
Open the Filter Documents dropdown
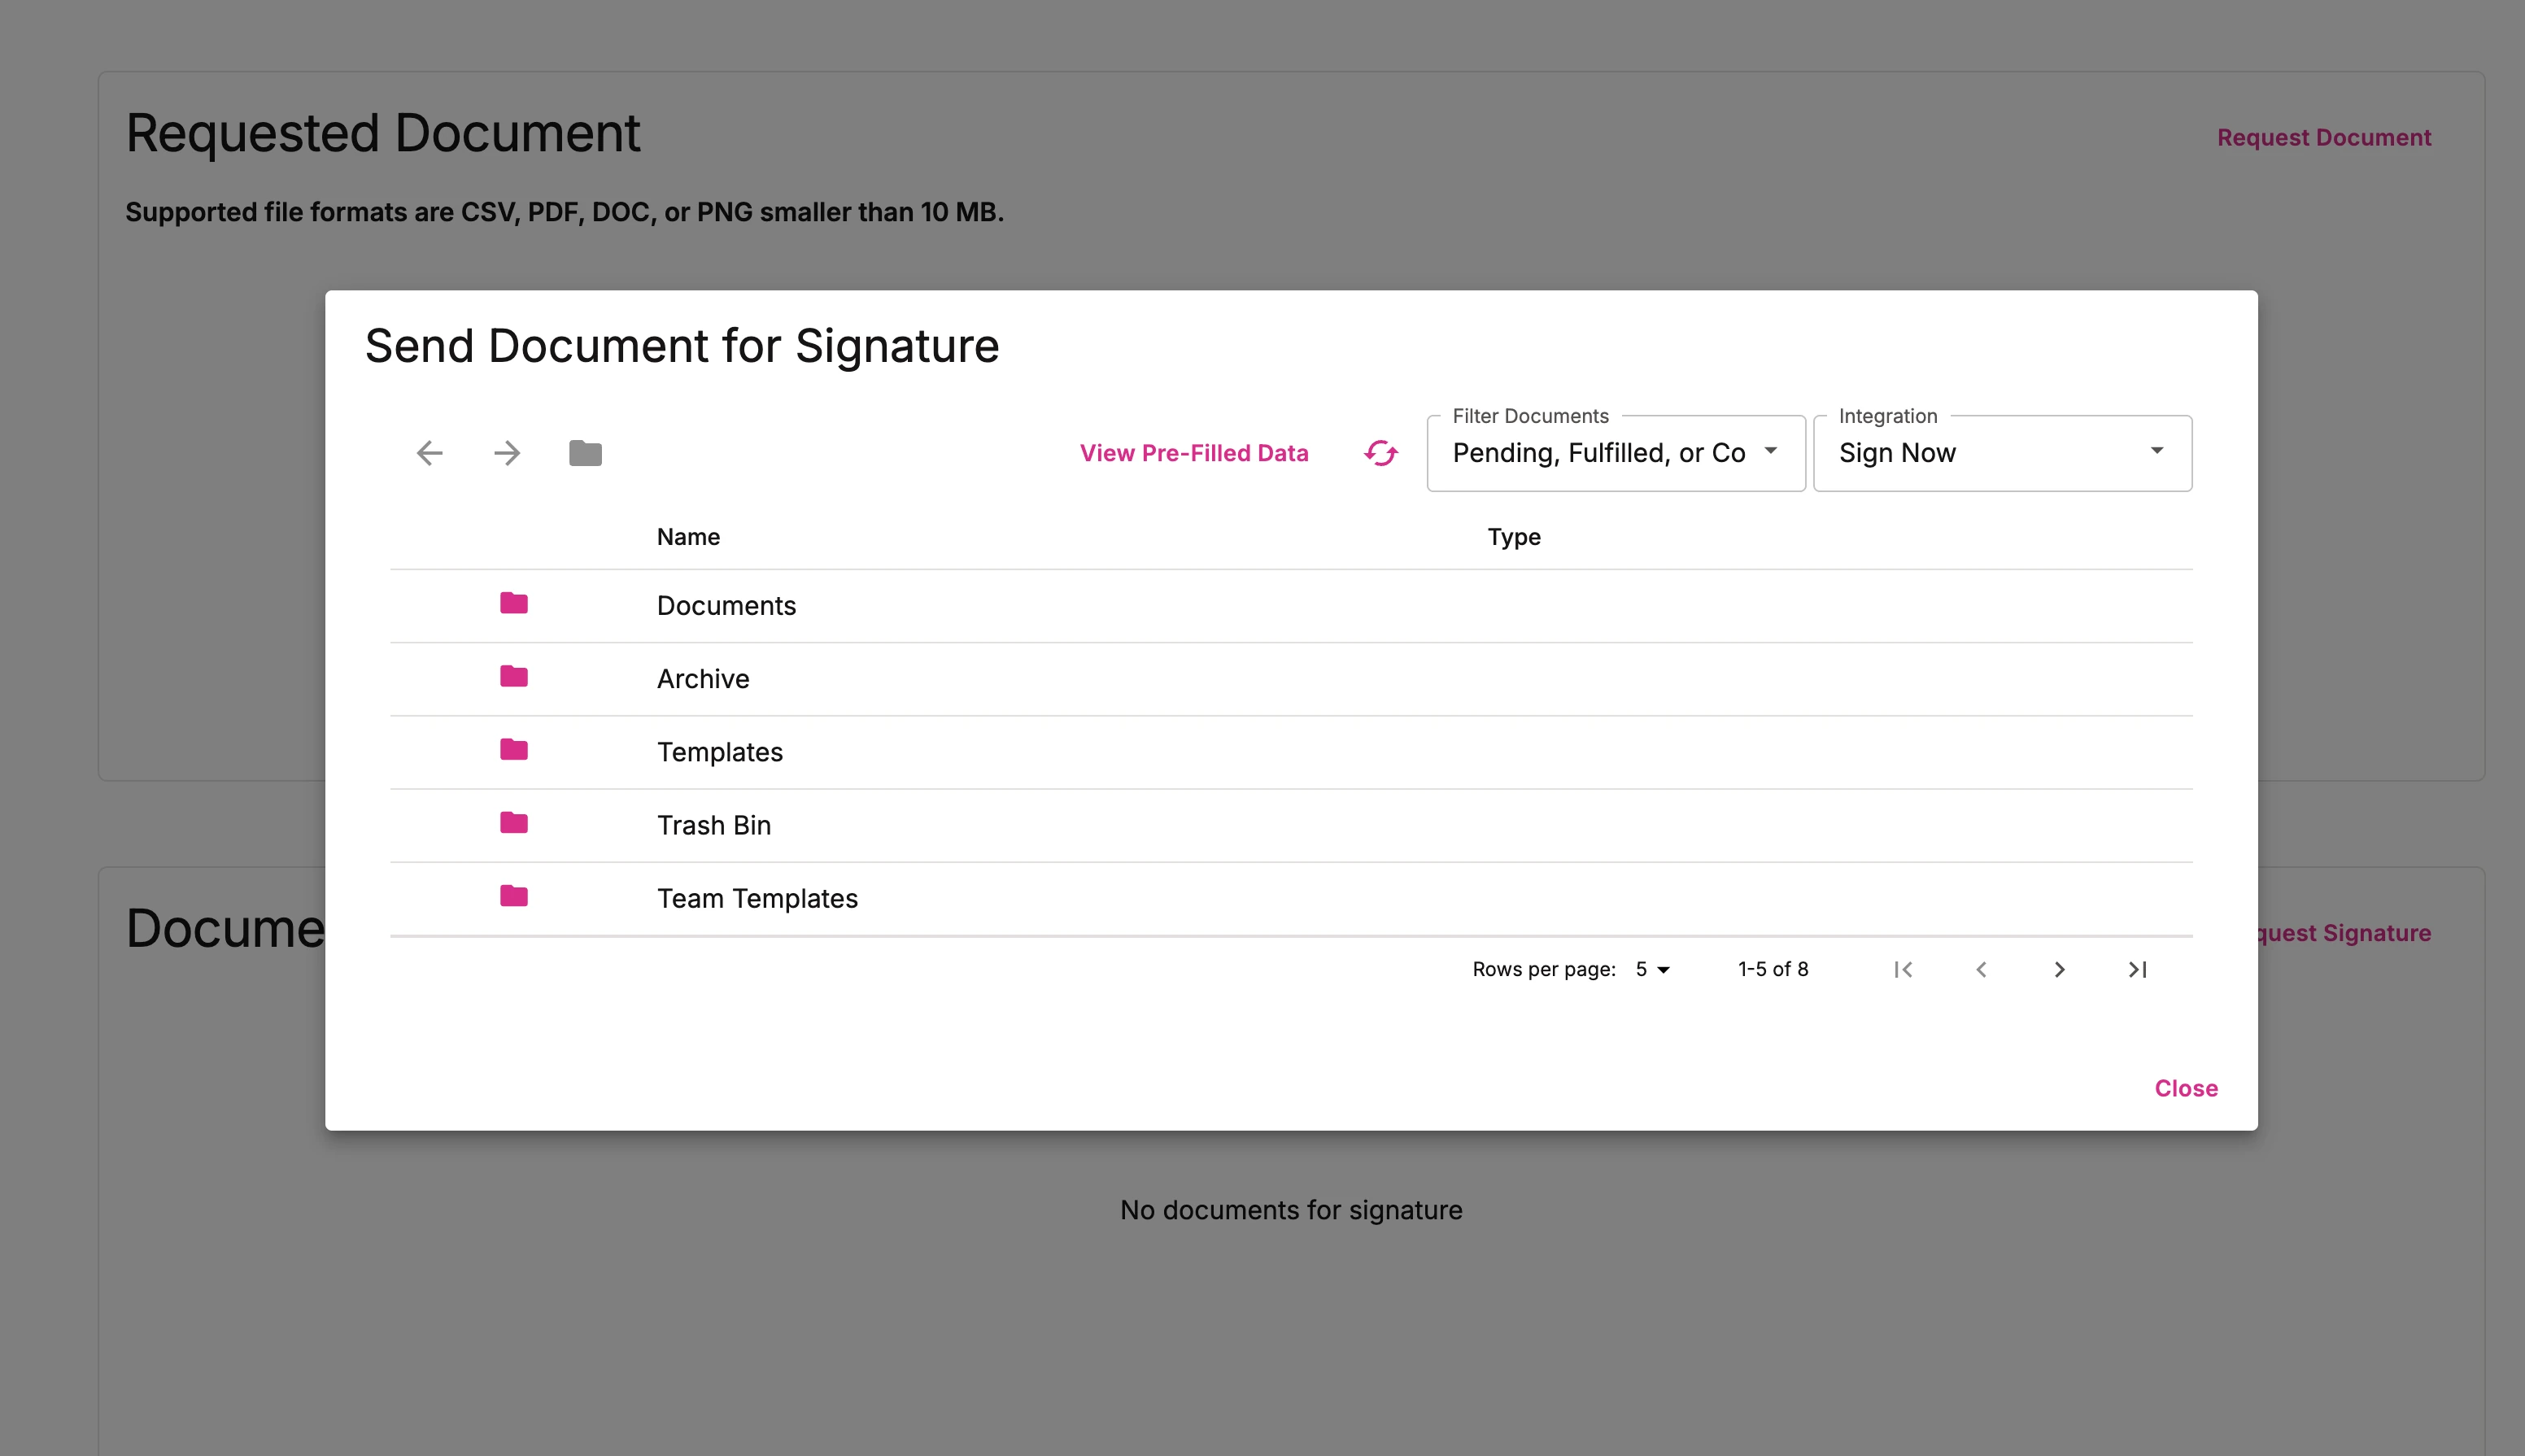1616,453
